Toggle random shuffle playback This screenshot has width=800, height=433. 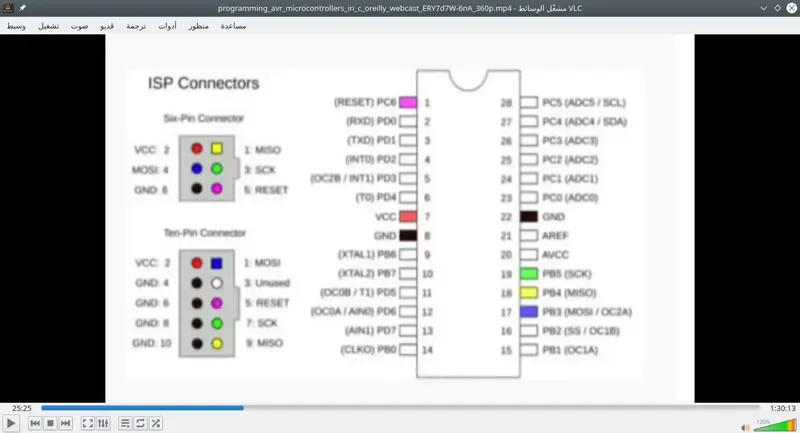pyautogui.click(x=156, y=424)
